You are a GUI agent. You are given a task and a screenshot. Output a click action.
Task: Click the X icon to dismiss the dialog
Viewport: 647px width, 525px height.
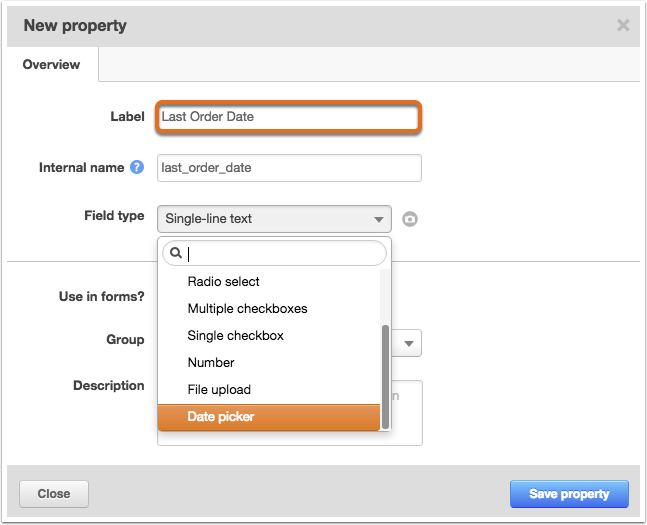pyautogui.click(x=623, y=25)
